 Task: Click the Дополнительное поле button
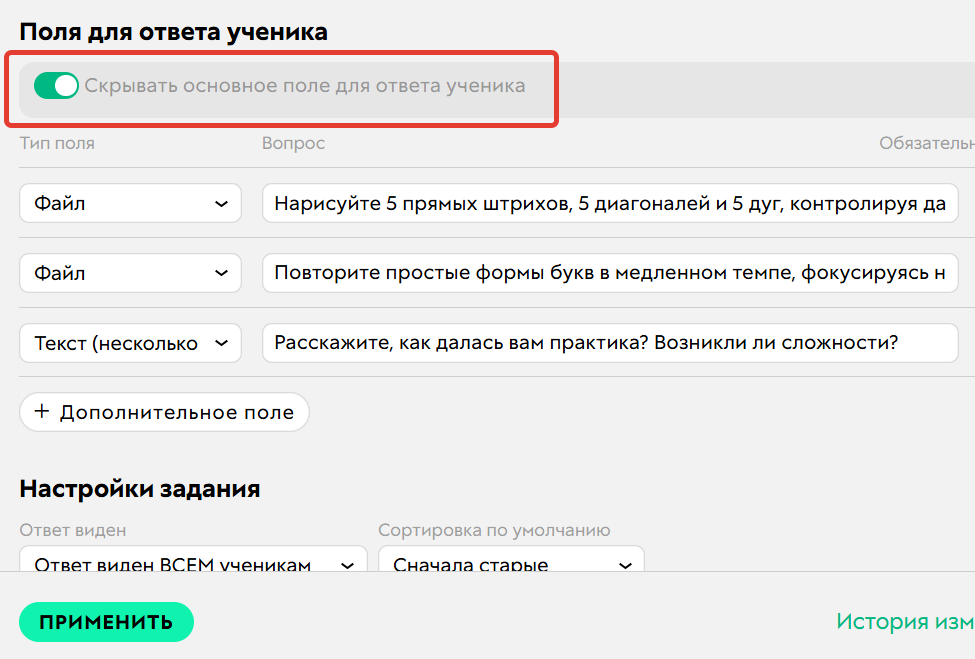(x=164, y=411)
